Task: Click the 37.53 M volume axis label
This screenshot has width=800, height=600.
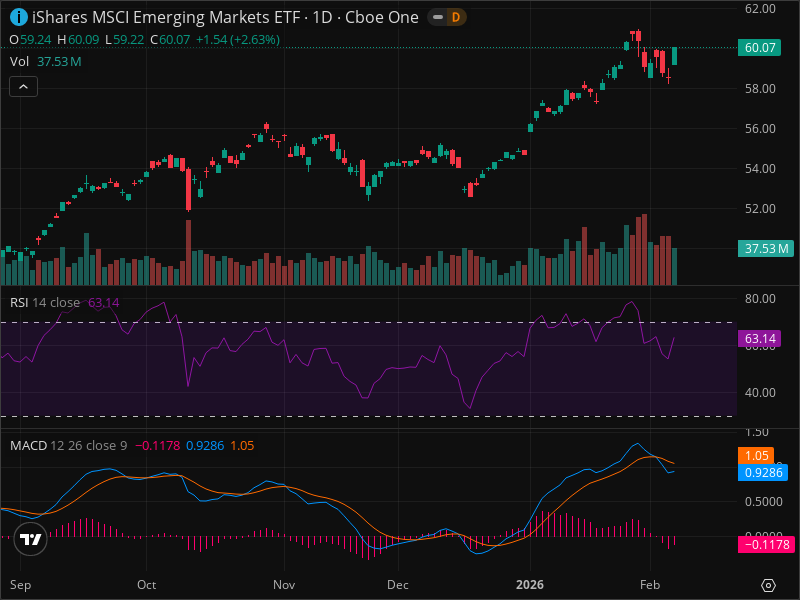Action: tap(765, 248)
